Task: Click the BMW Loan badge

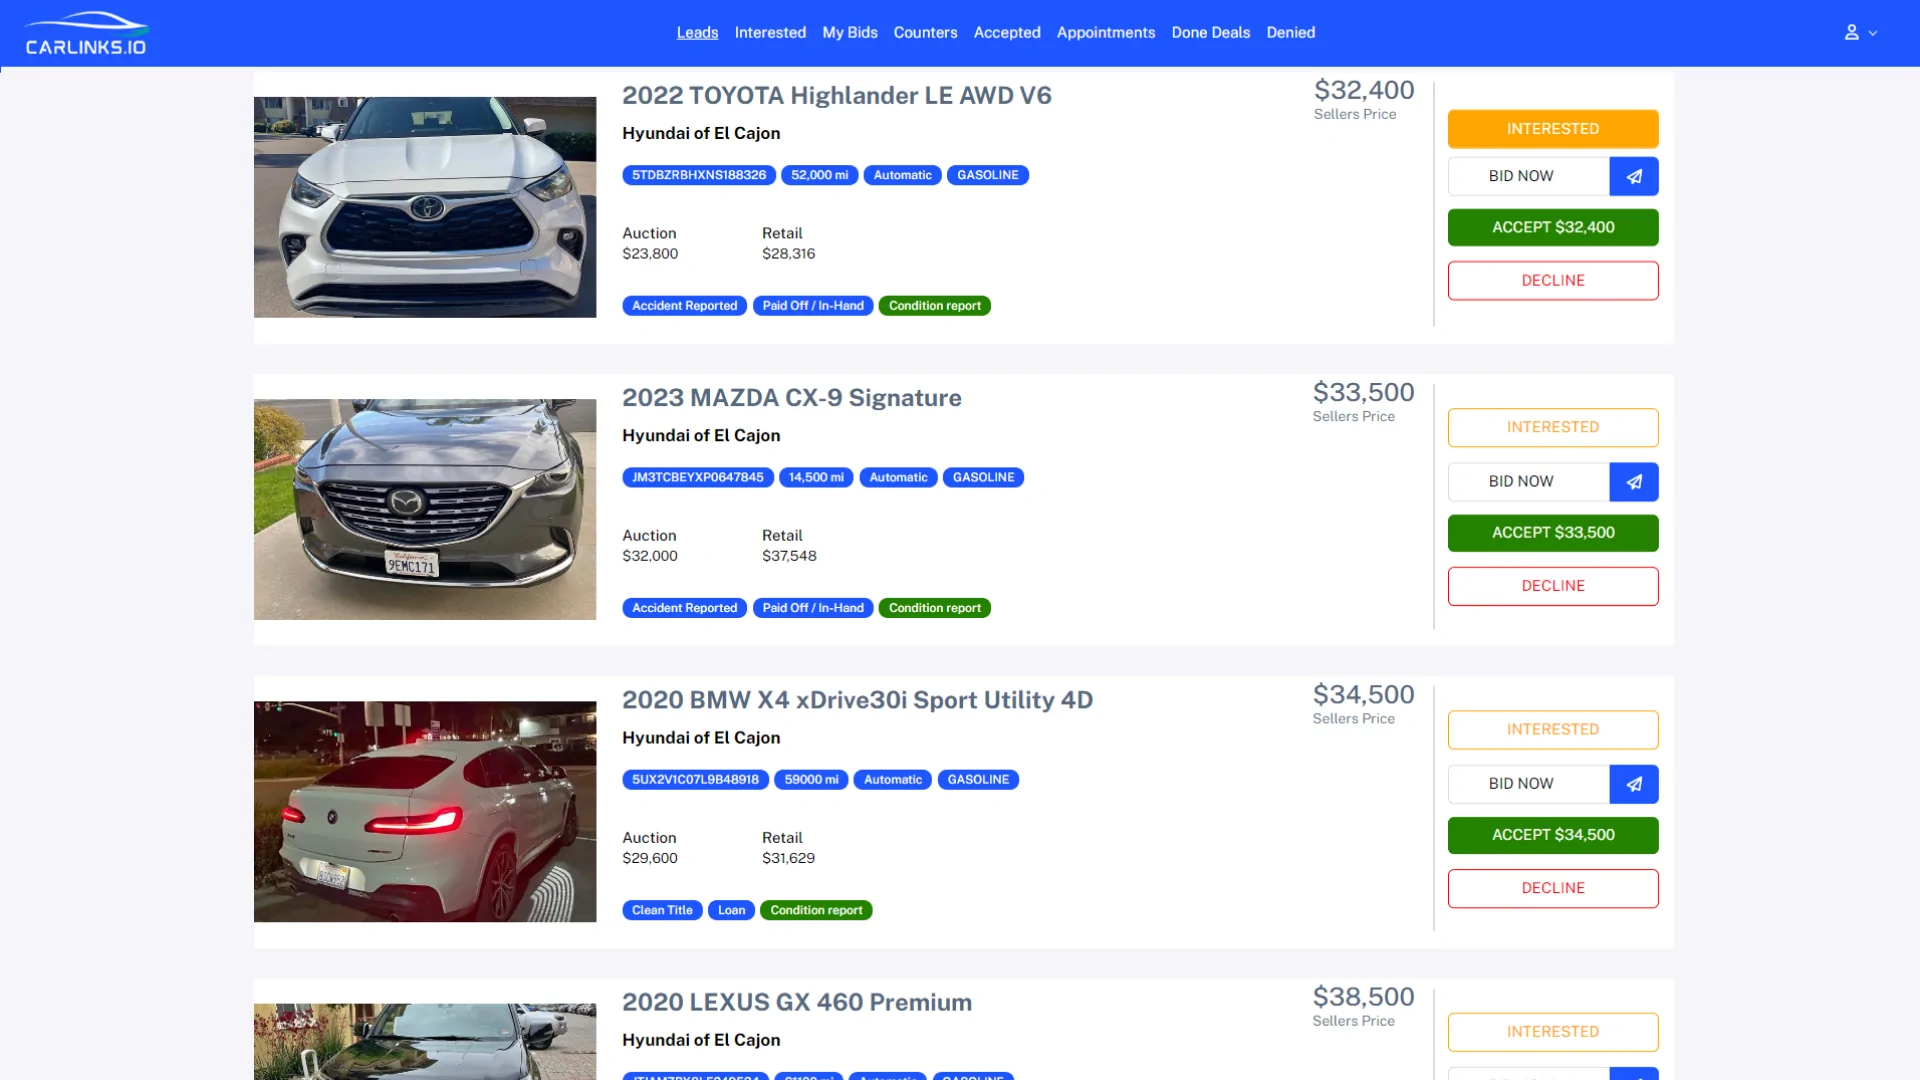Action: coord(732,910)
